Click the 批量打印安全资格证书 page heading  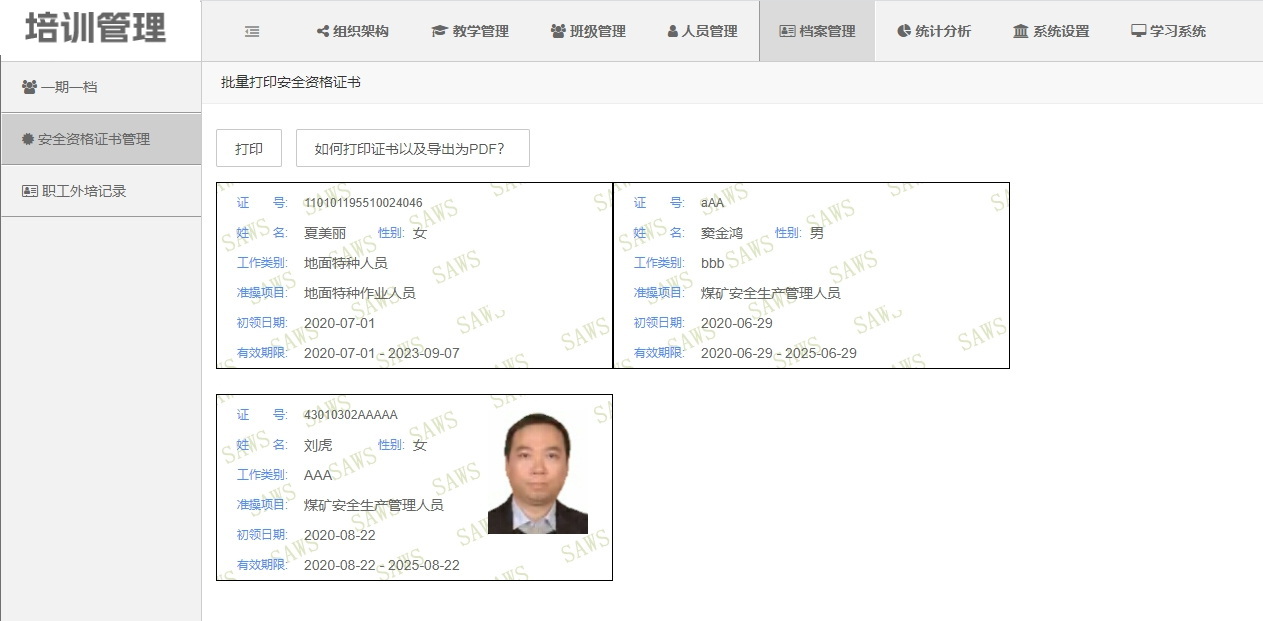coord(291,83)
